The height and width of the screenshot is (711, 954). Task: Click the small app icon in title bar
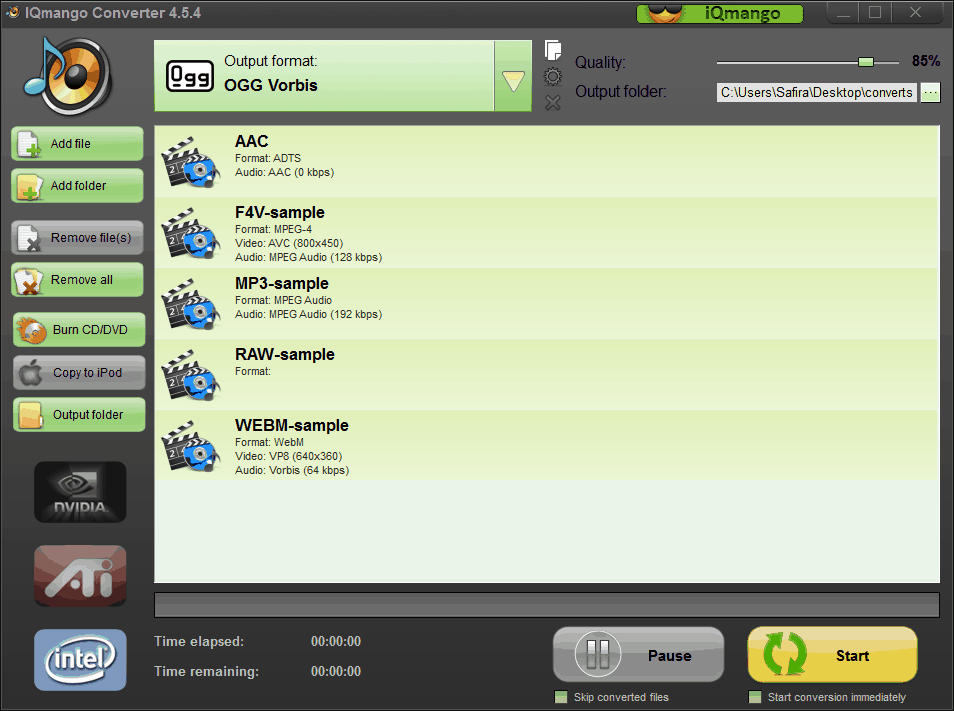pyautogui.click(x=12, y=12)
